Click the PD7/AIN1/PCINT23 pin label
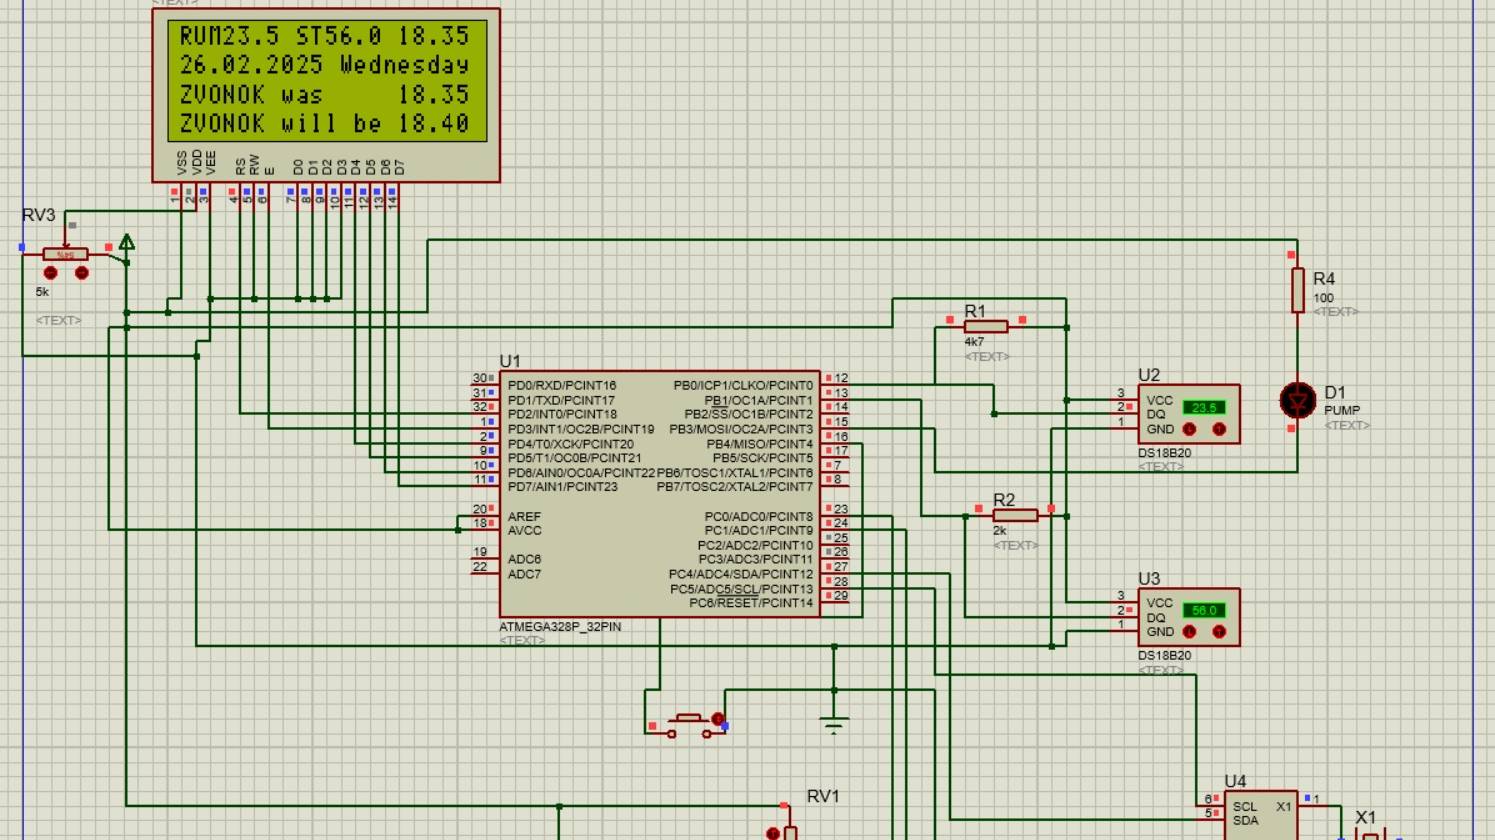This screenshot has width=1495, height=840. point(562,487)
